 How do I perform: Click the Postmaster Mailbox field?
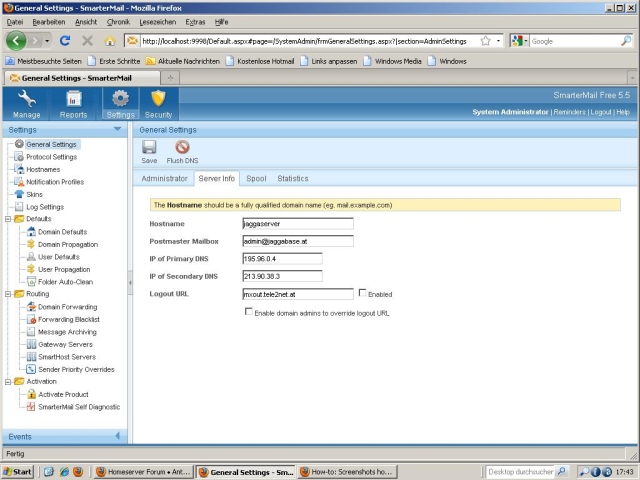point(298,241)
